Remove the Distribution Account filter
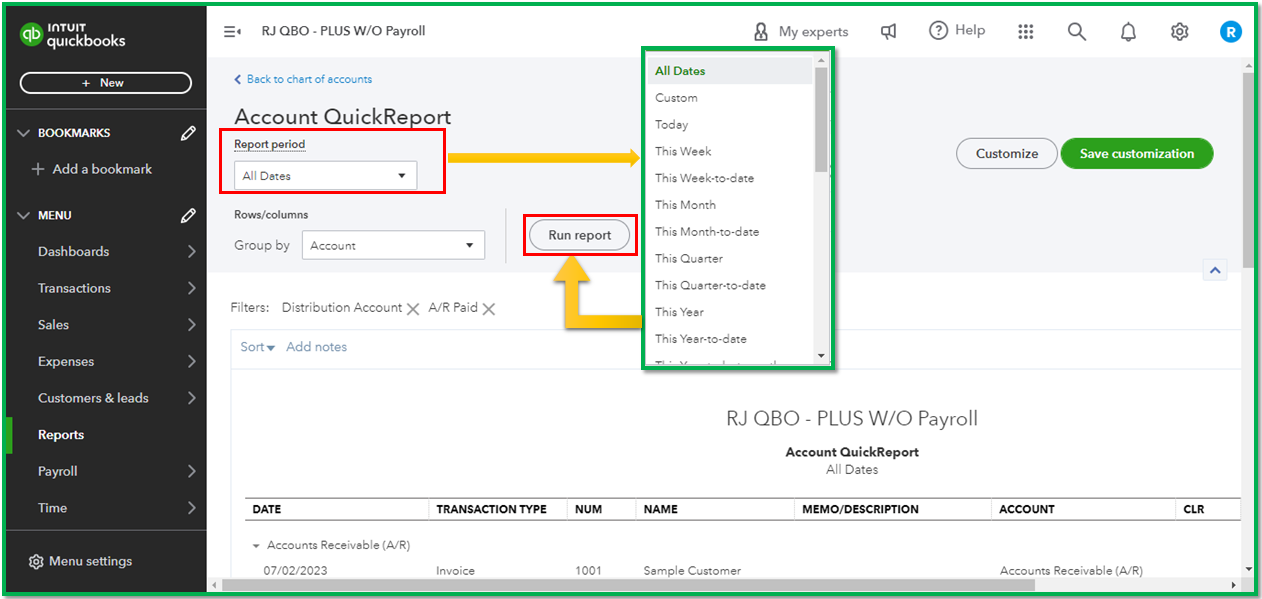 414,308
